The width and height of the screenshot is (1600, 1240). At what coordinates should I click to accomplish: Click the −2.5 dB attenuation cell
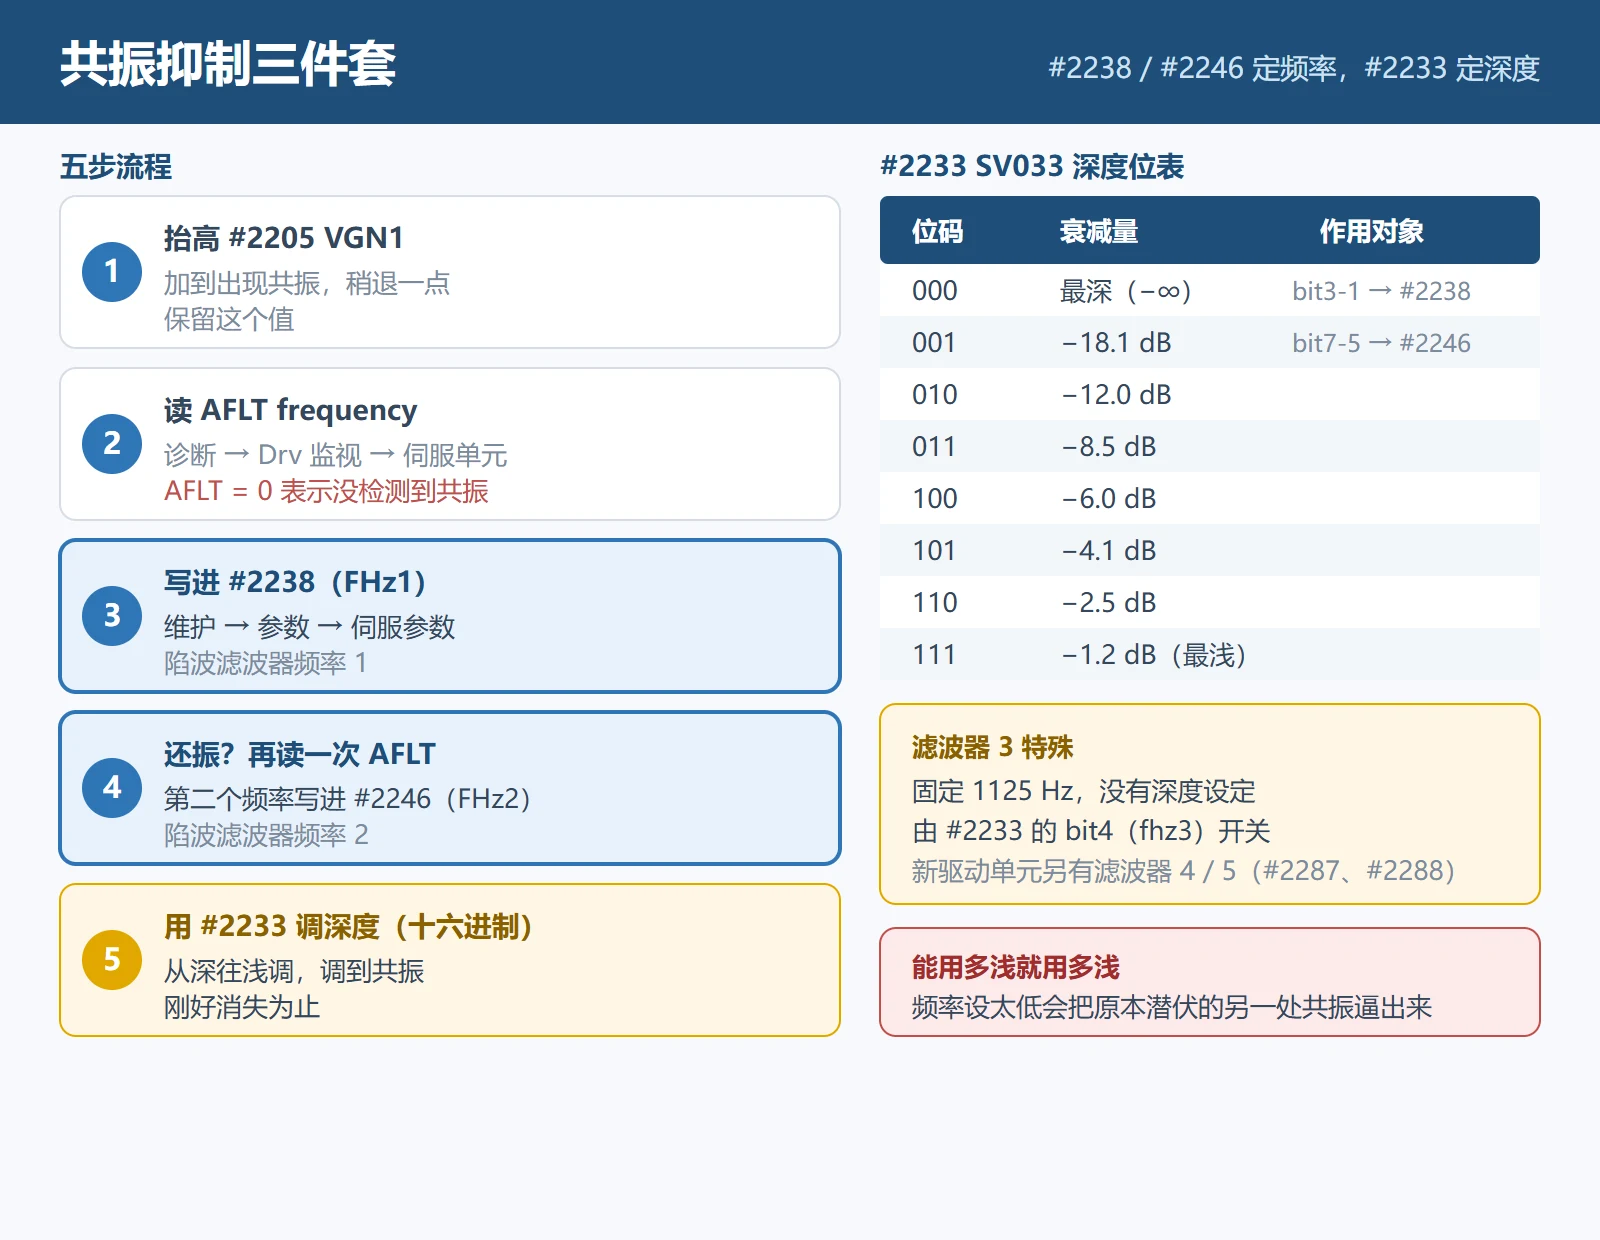(x=1108, y=603)
